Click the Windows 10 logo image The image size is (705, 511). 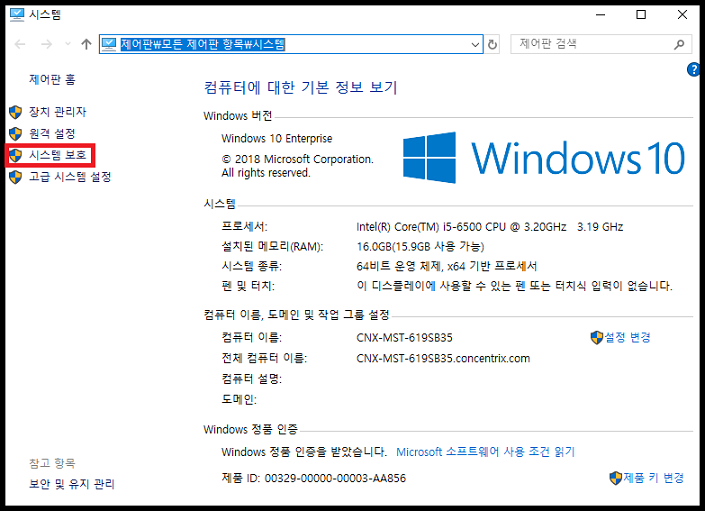[x=544, y=157]
